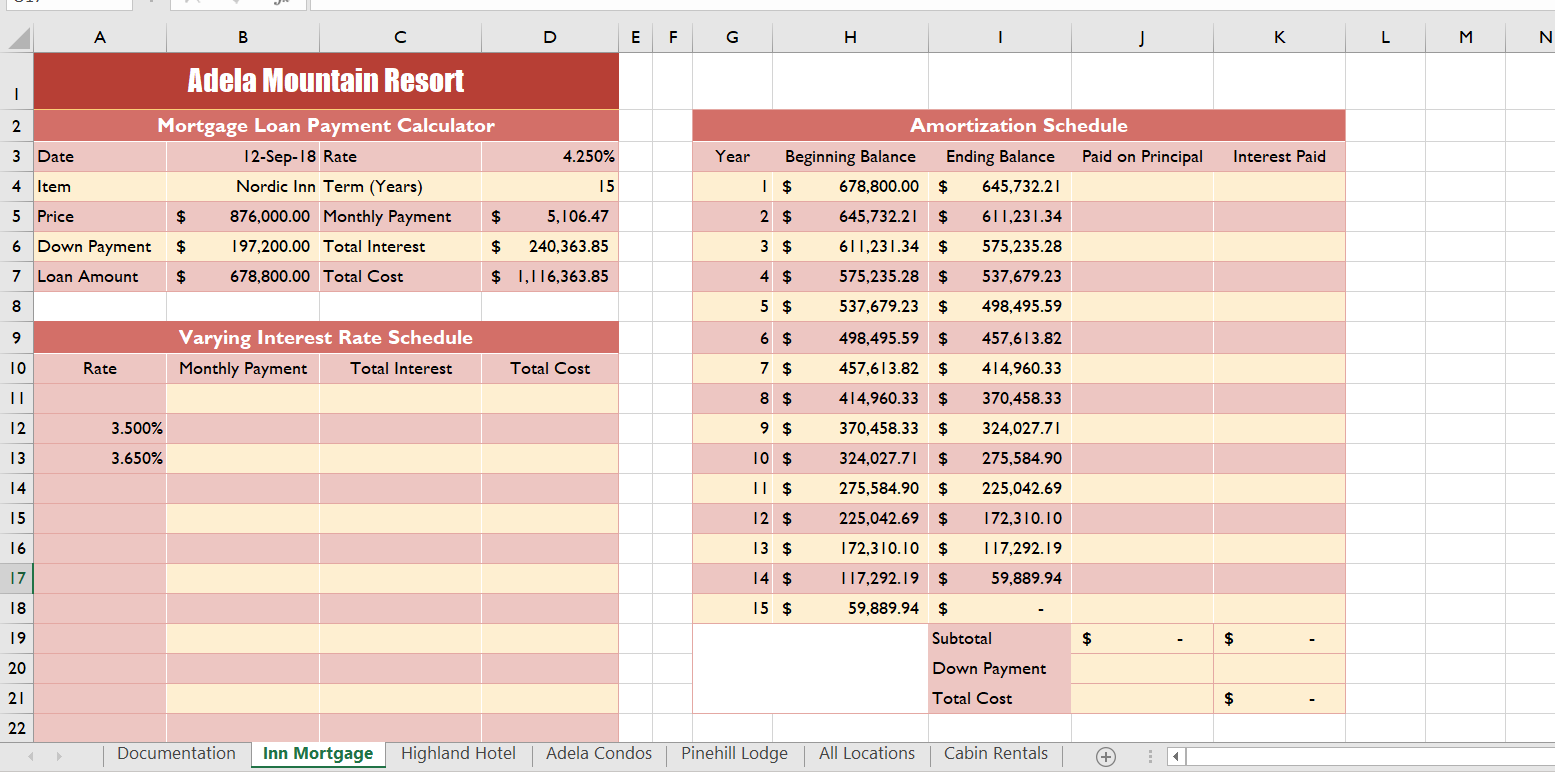Select the empty Interest Paid cell for year 15

(1279, 609)
